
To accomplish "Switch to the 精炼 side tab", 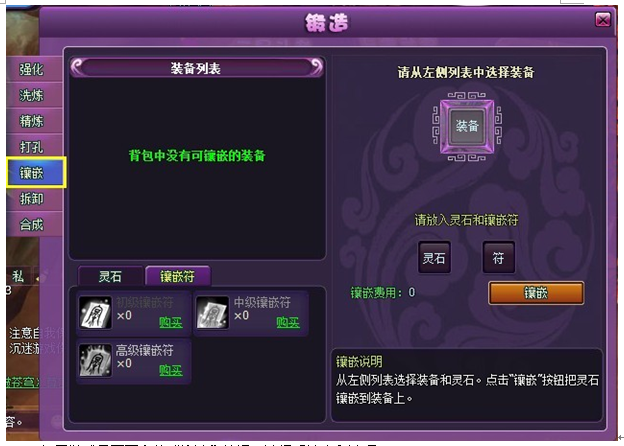I will click(35, 121).
